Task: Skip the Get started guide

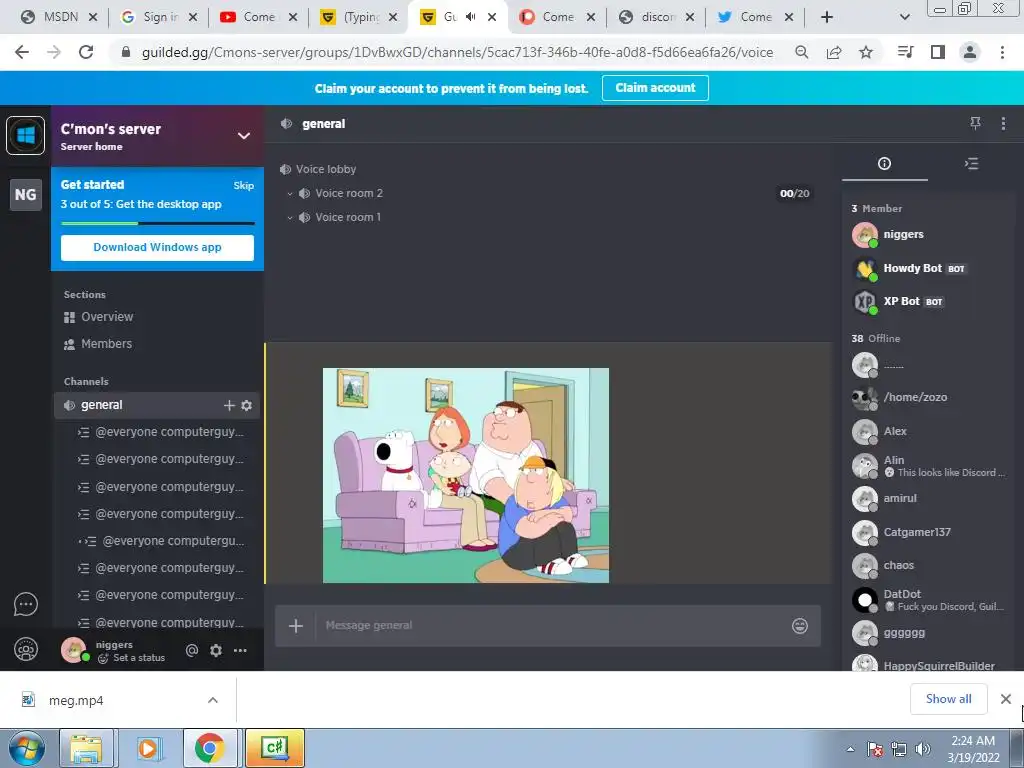Action: click(244, 185)
